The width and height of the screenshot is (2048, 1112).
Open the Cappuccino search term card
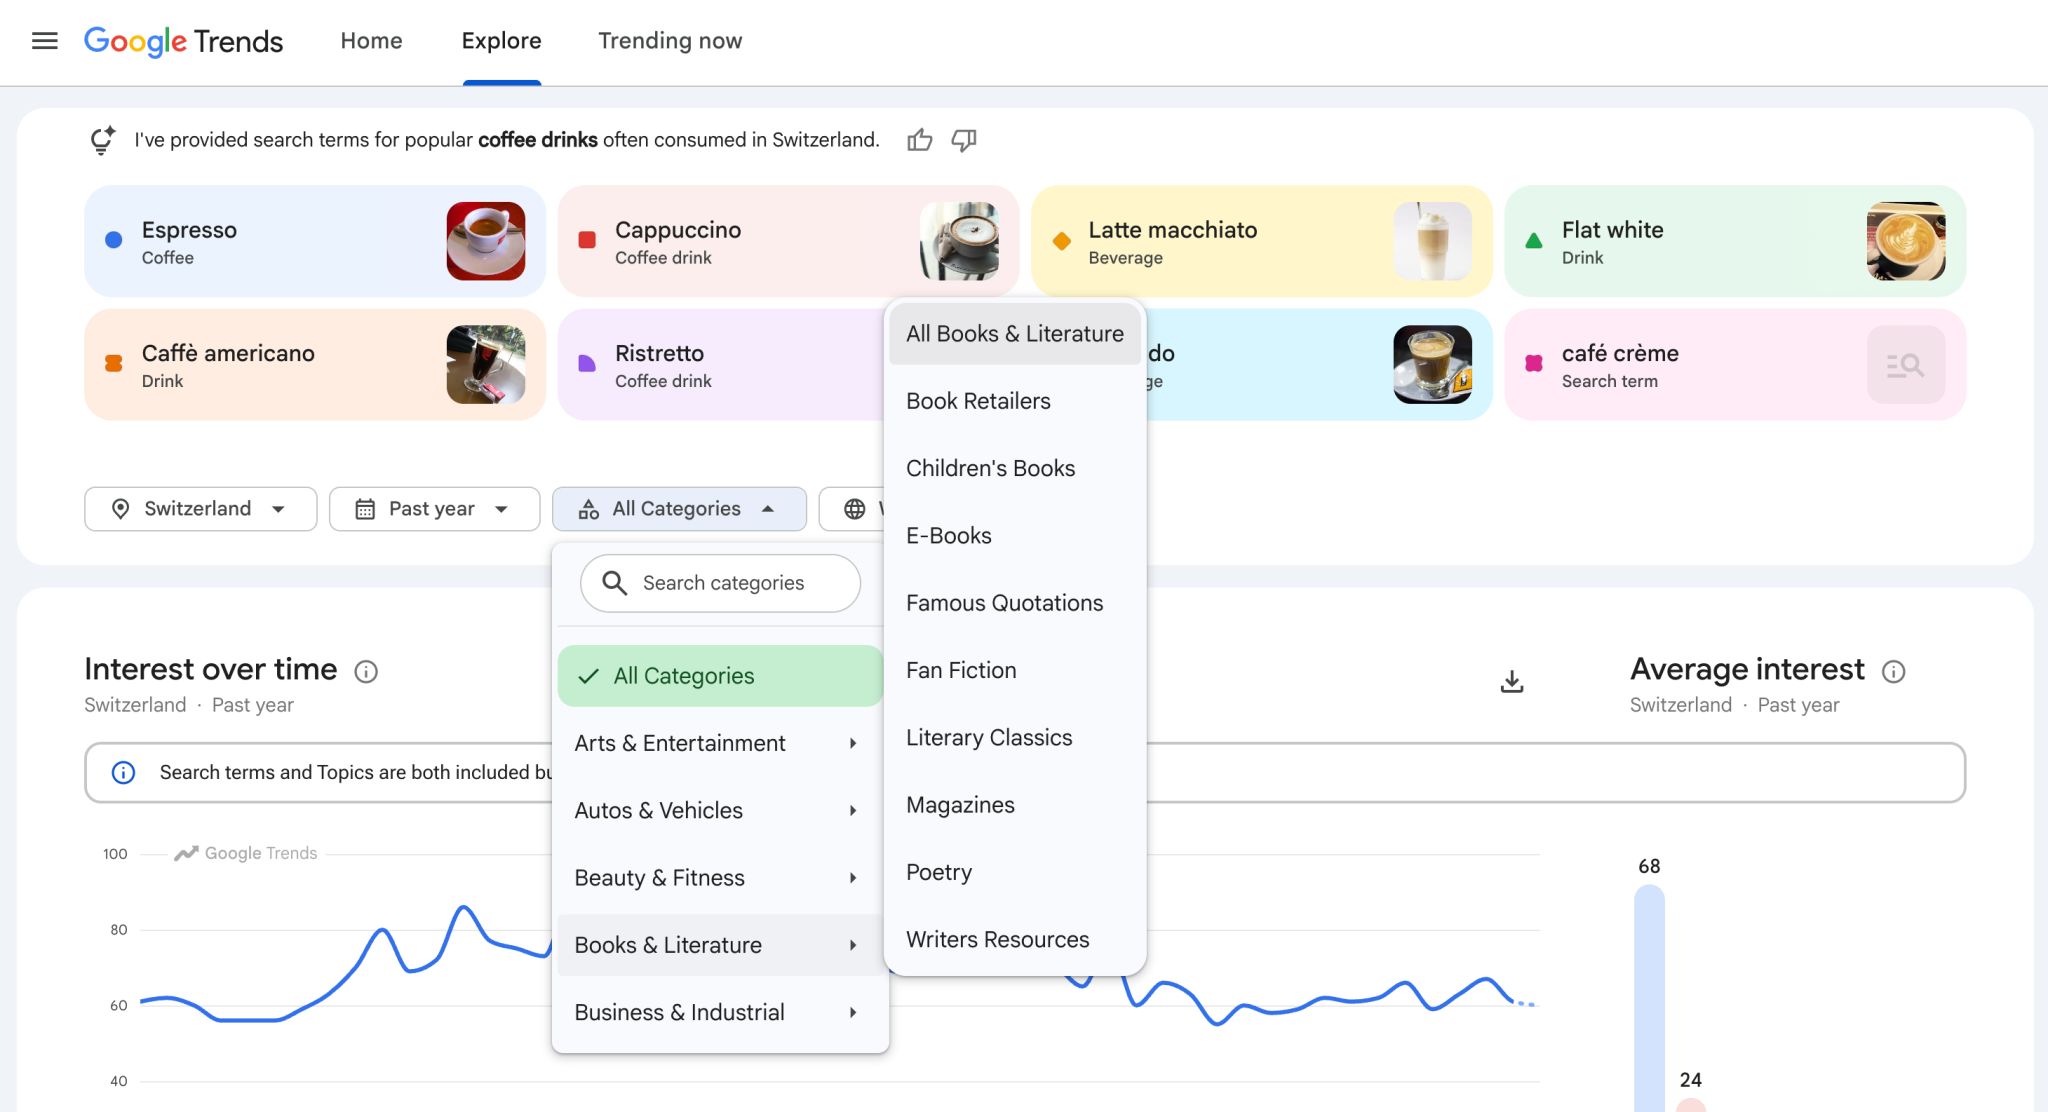click(x=788, y=241)
